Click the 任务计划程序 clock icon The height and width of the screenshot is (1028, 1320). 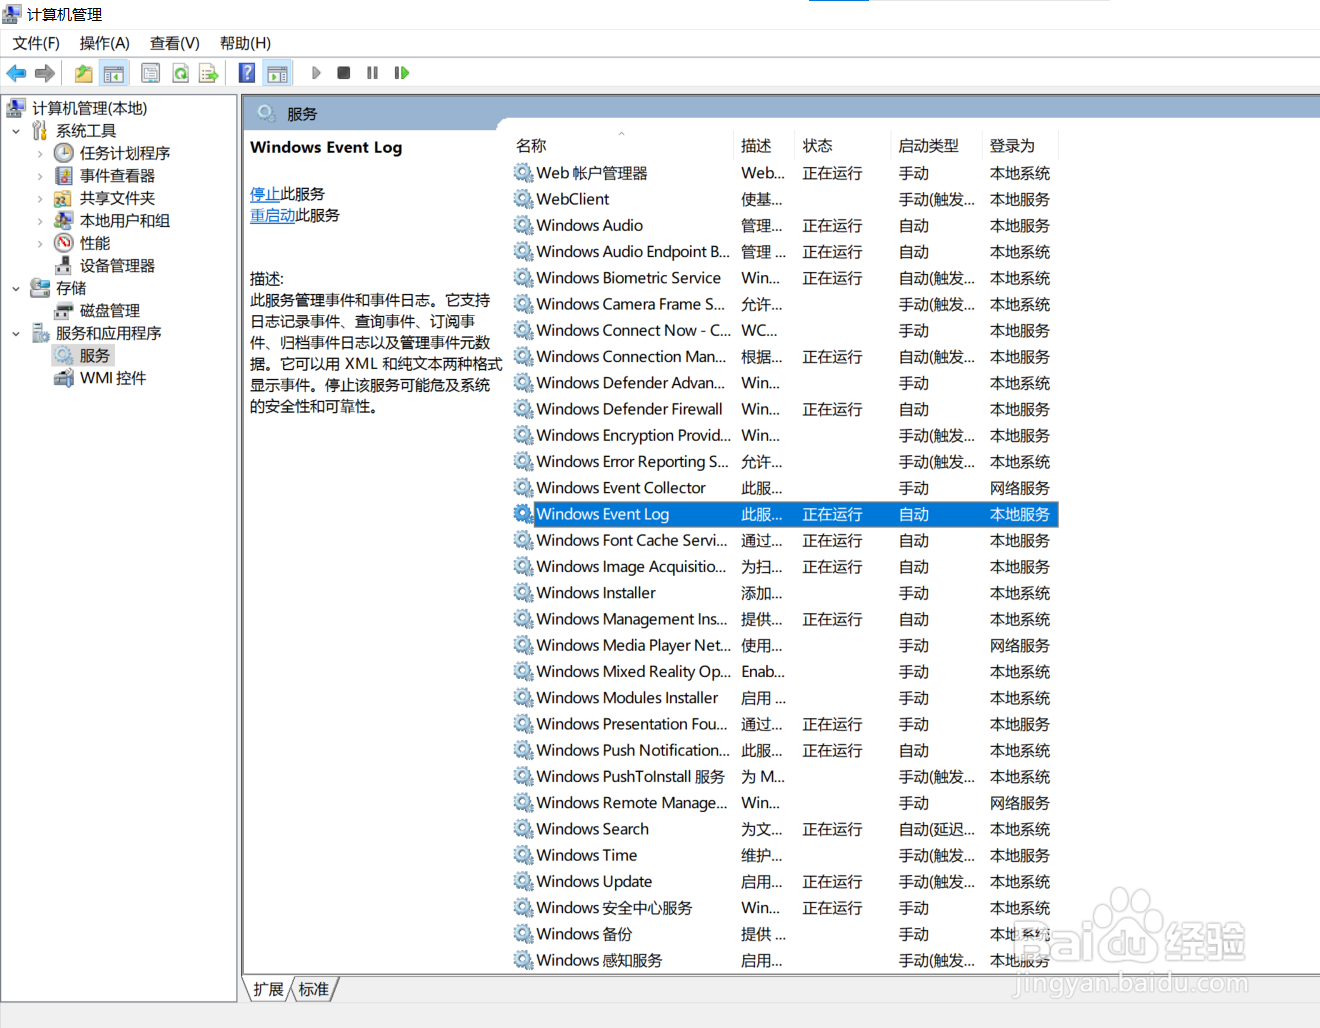tap(64, 153)
